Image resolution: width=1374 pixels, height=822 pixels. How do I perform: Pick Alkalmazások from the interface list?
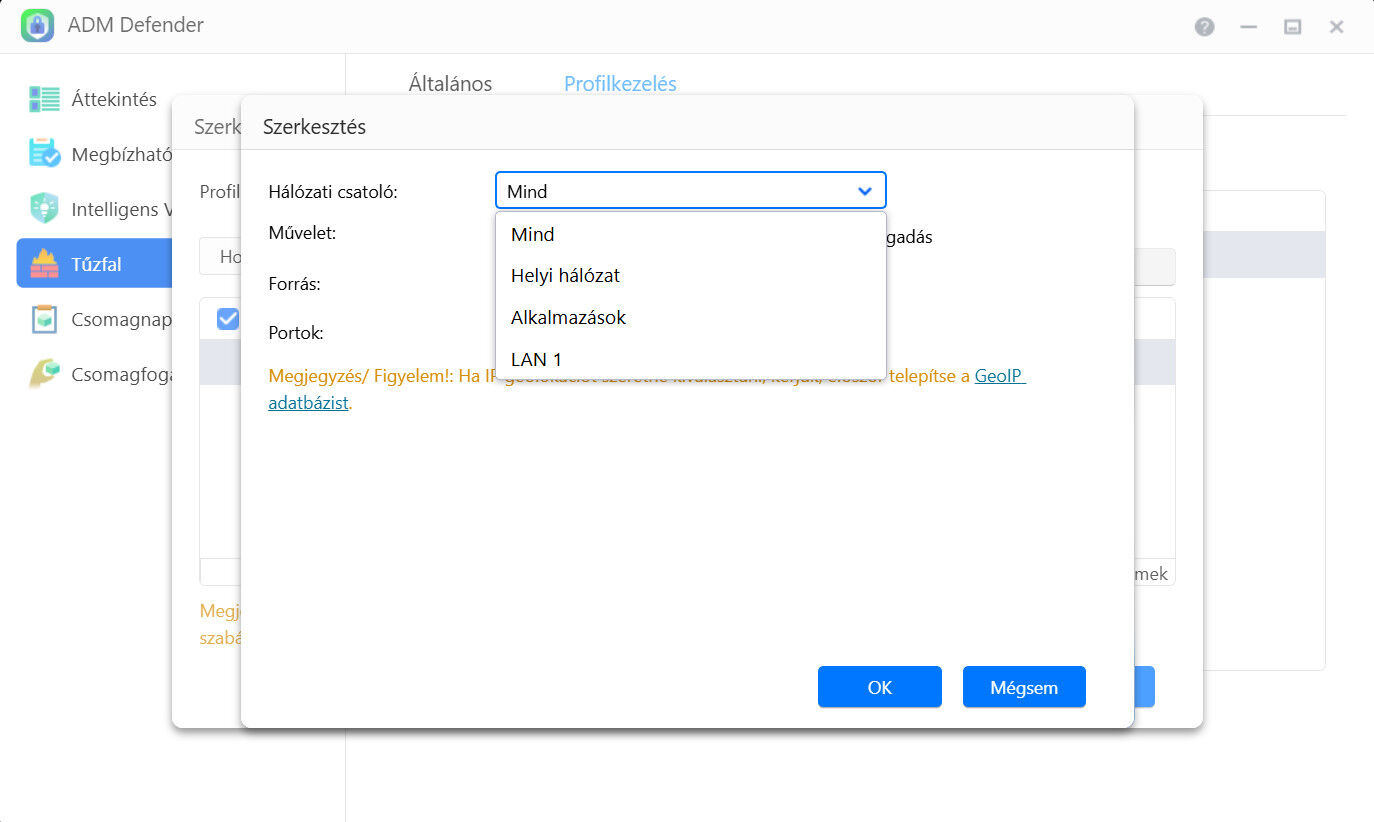coord(568,318)
